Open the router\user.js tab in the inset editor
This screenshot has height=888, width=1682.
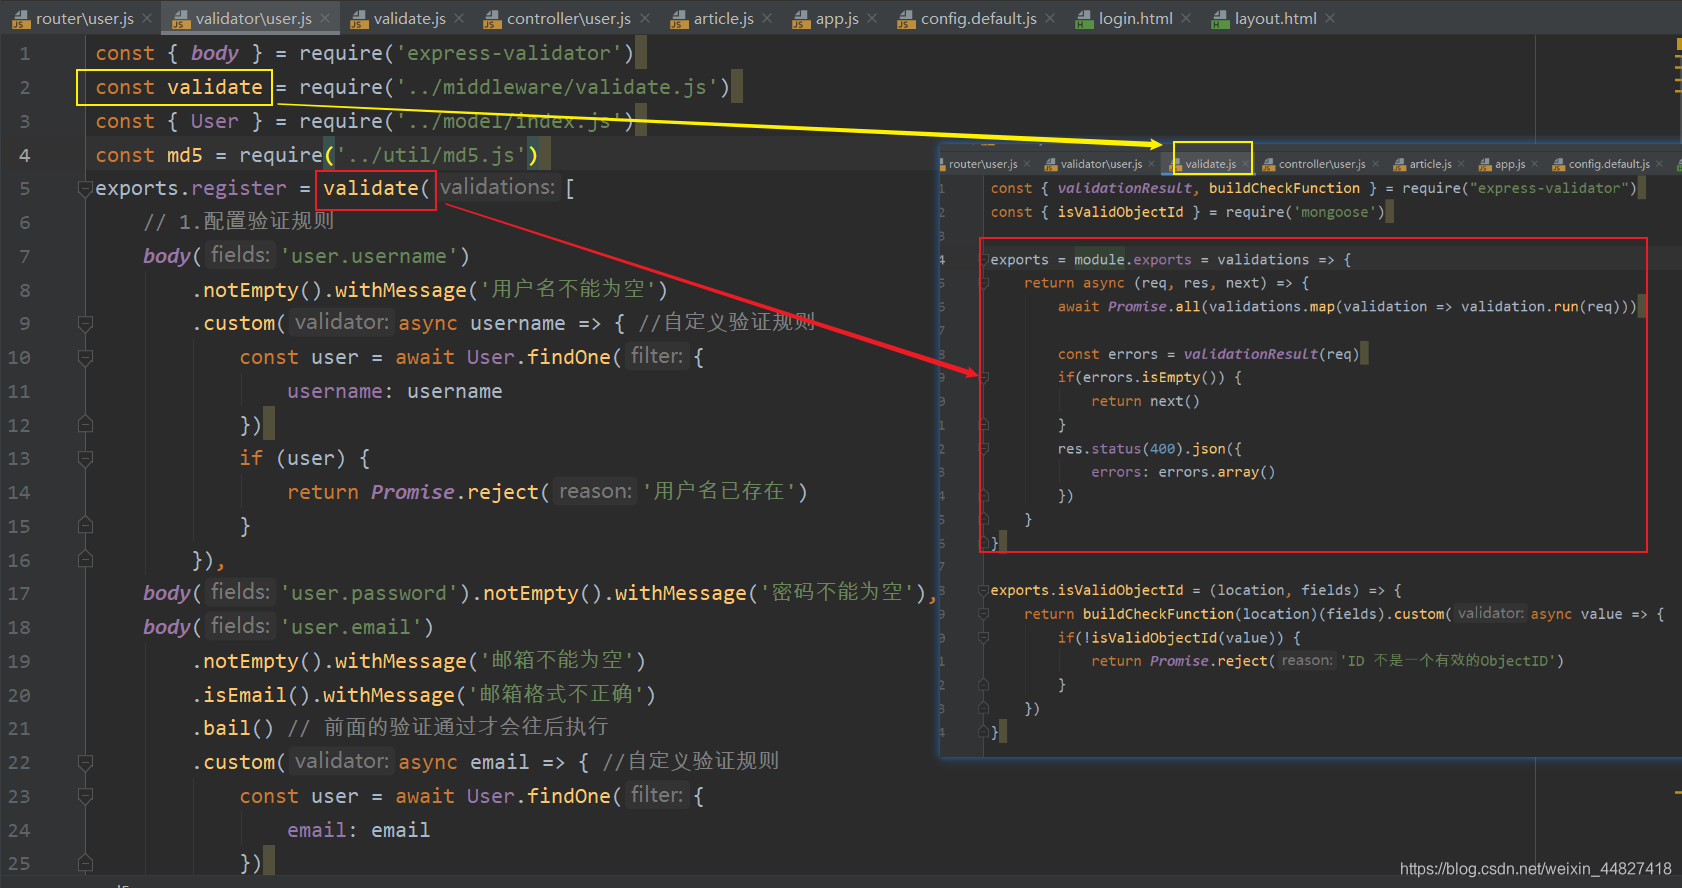click(x=983, y=164)
